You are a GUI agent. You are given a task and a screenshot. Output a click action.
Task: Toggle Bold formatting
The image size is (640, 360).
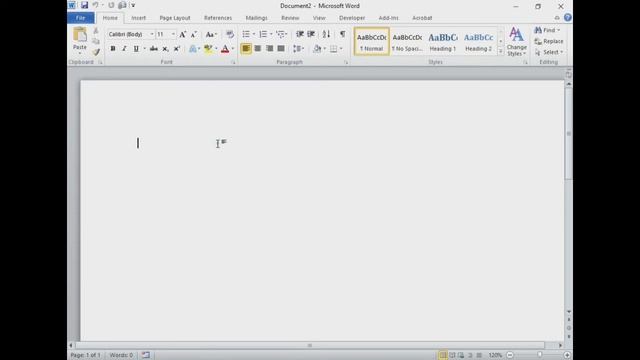[x=113, y=49]
